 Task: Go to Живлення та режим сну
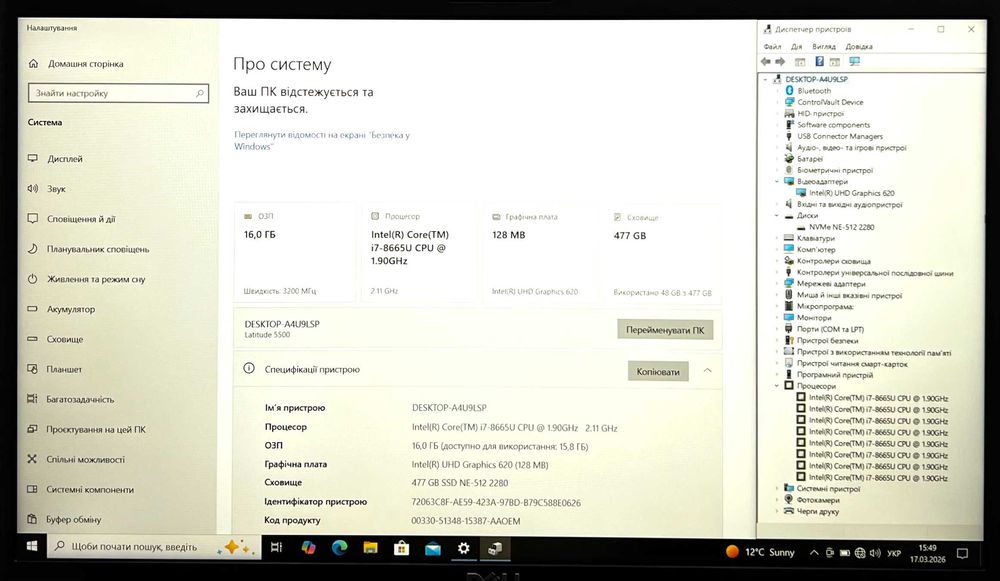(x=96, y=279)
